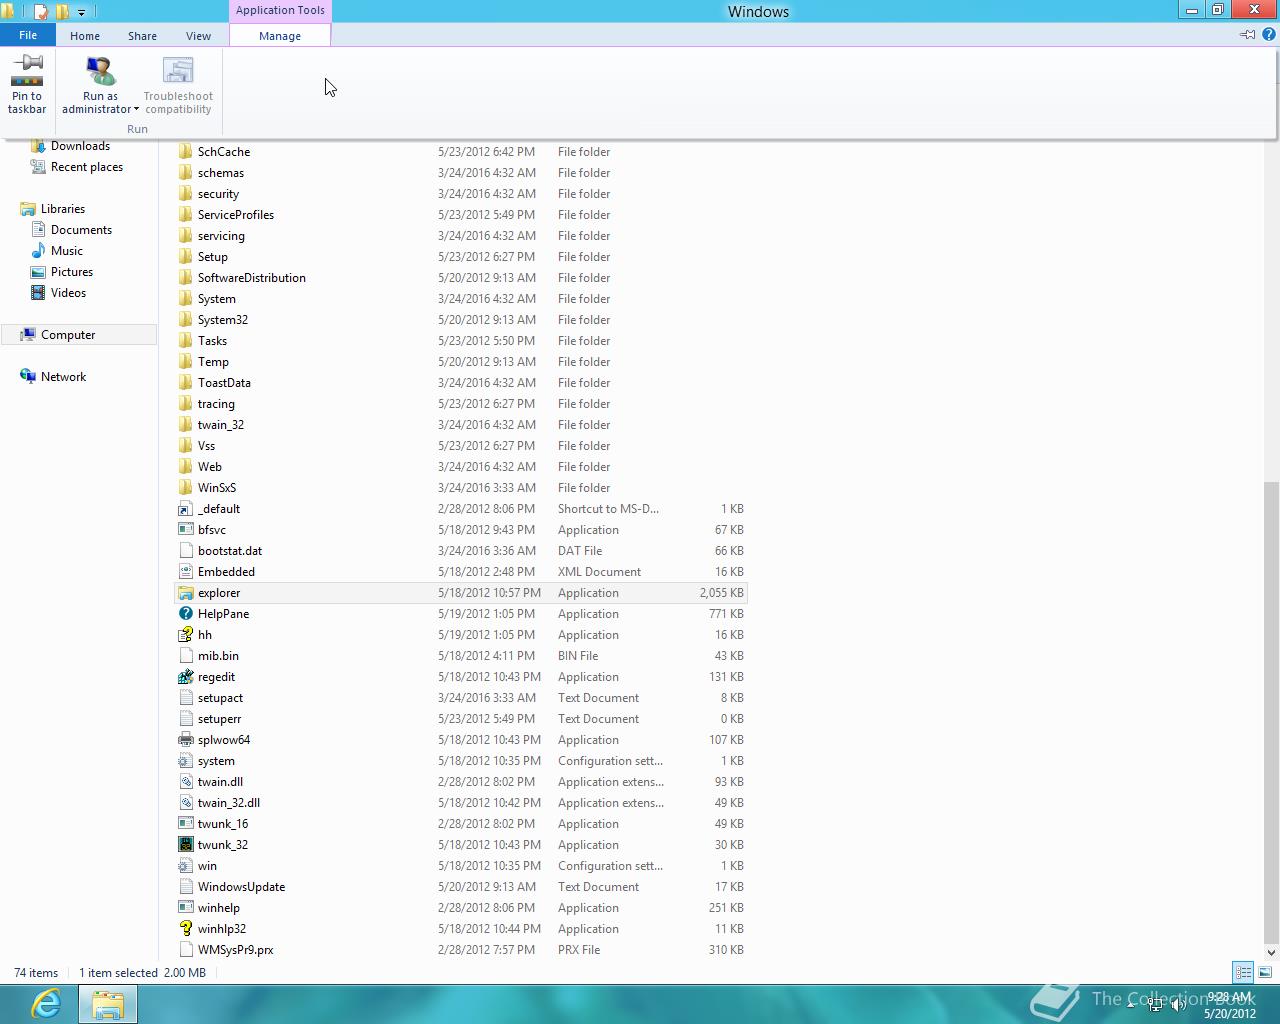Switch to the Share ribbon tab

point(142,35)
